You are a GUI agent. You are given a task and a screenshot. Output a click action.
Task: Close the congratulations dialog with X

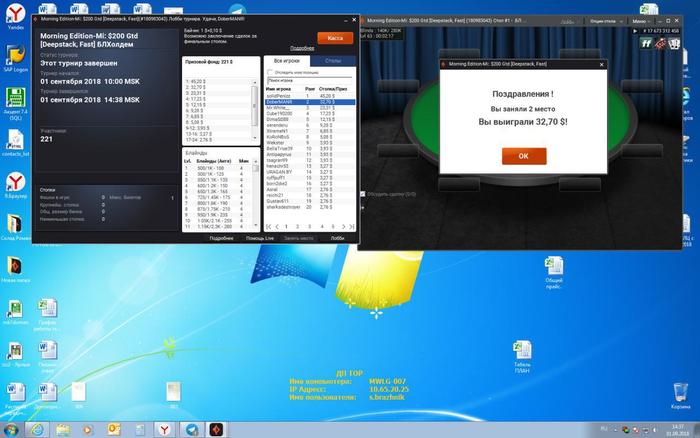coord(601,64)
